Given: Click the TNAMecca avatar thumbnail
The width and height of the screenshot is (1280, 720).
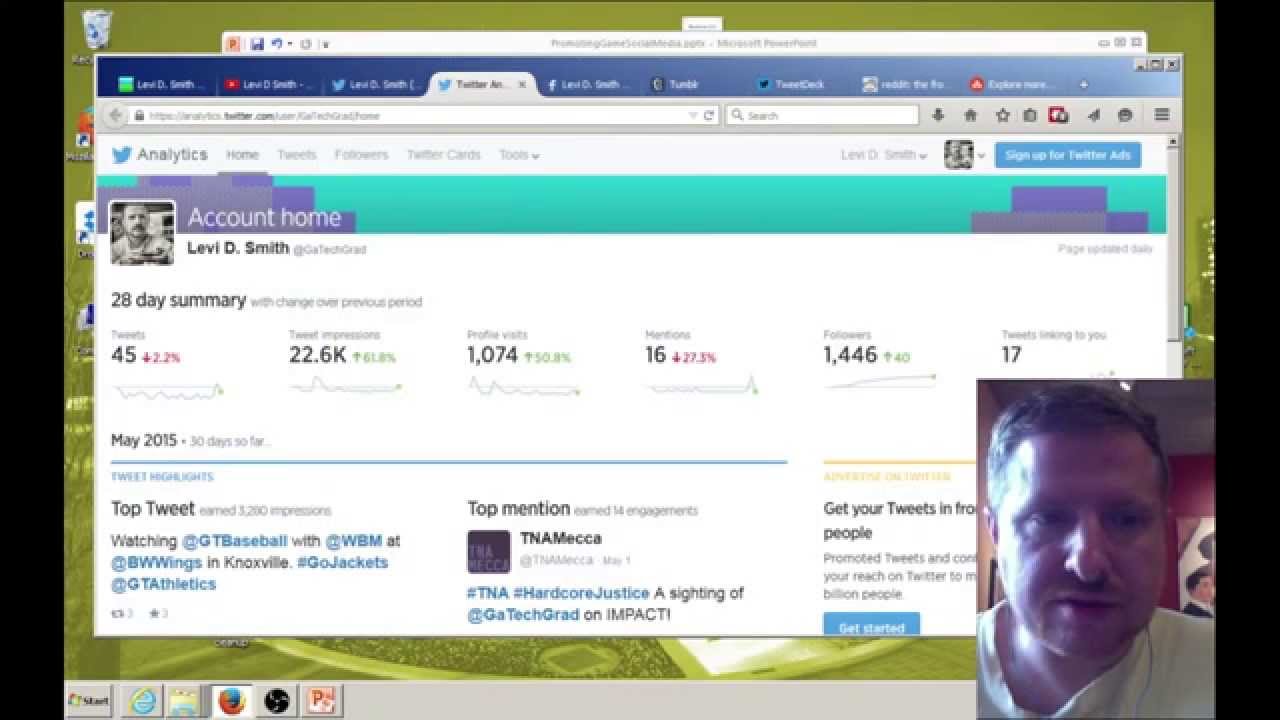Looking at the screenshot, I should click(489, 552).
